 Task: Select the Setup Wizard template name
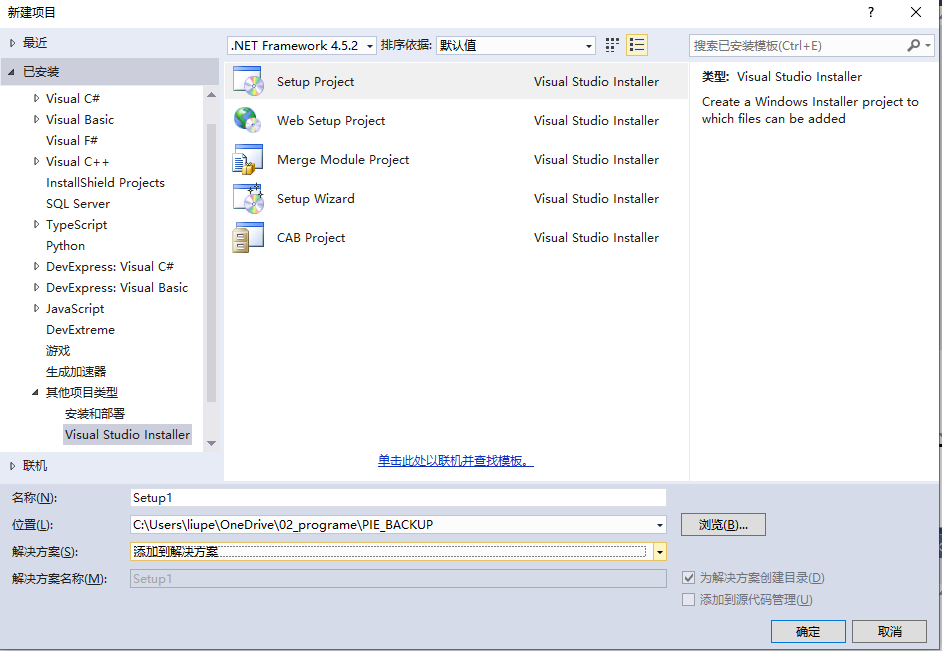point(315,198)
